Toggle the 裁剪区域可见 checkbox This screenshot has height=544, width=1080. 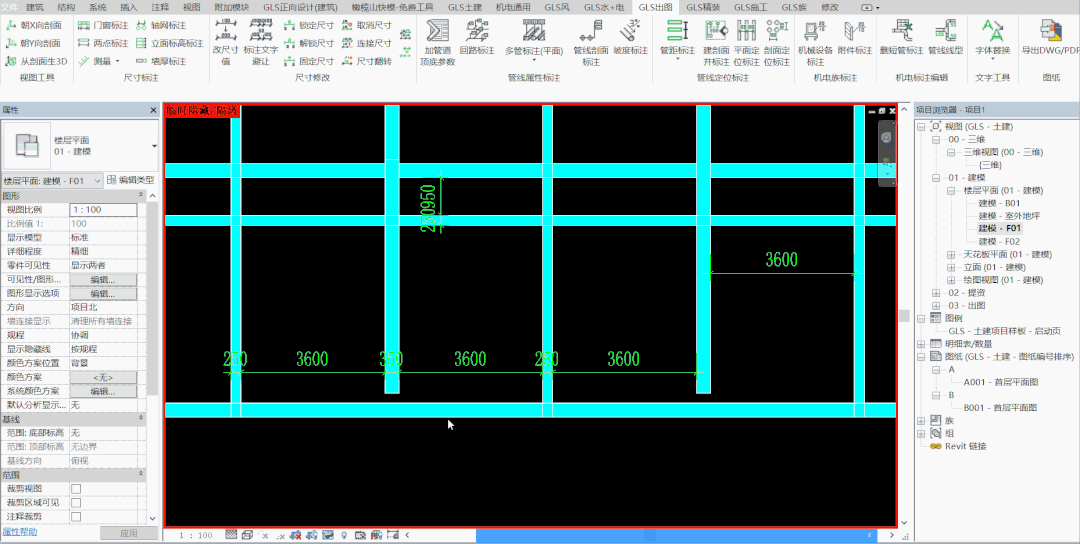click(x=76, y=502)
